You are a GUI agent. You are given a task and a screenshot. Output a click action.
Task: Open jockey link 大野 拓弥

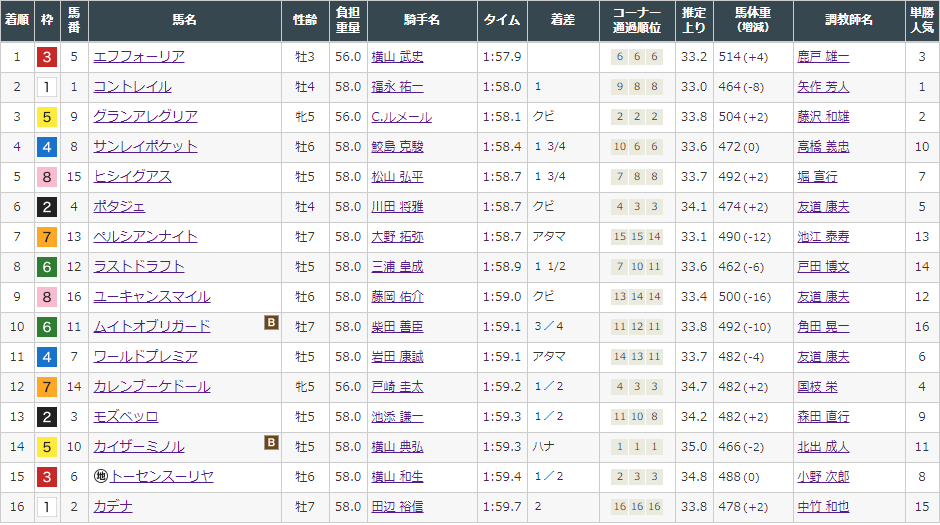(397, 236)
